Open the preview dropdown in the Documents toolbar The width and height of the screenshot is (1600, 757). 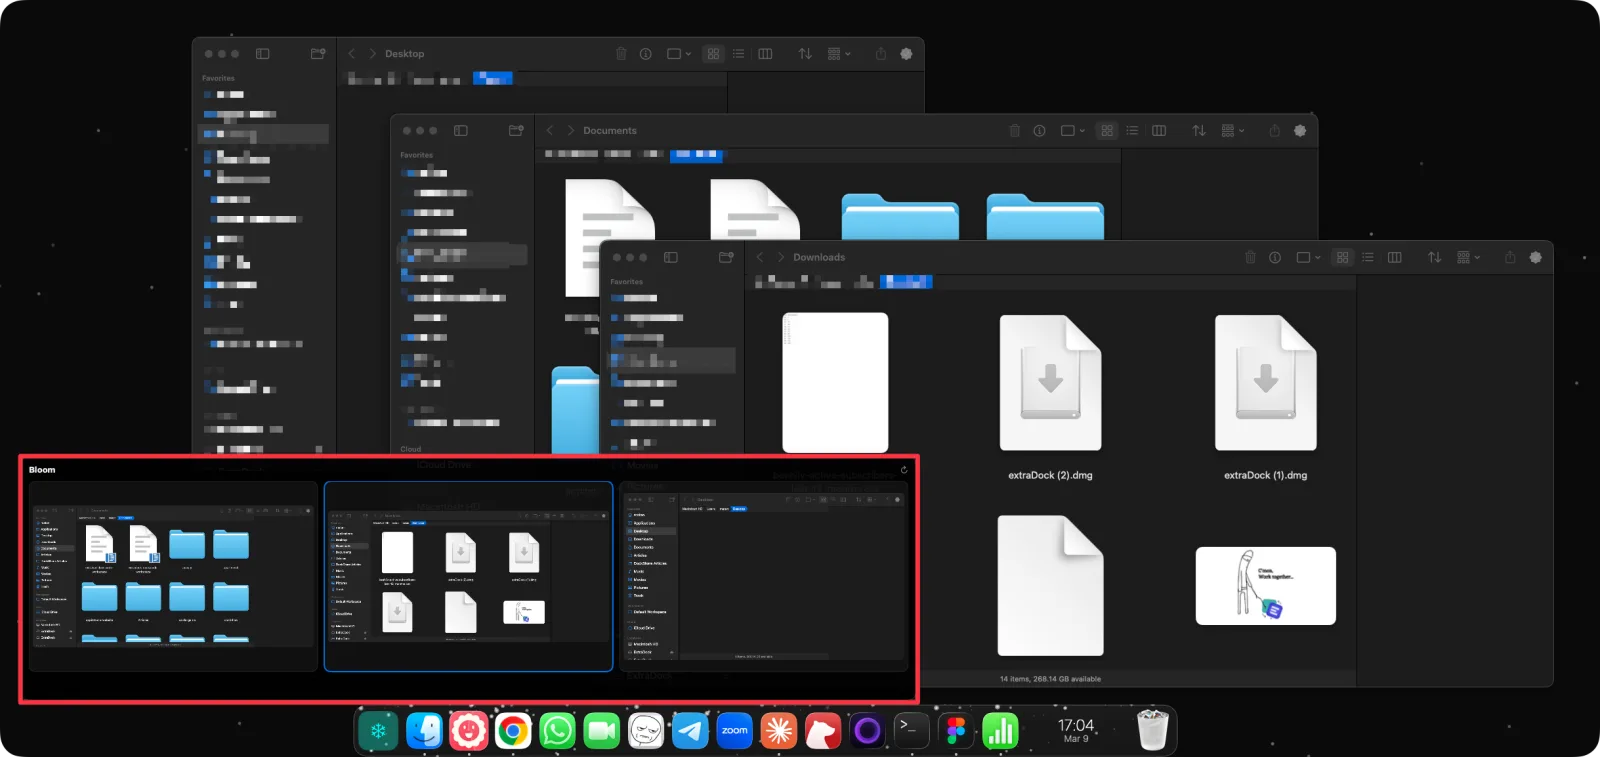1072,130
